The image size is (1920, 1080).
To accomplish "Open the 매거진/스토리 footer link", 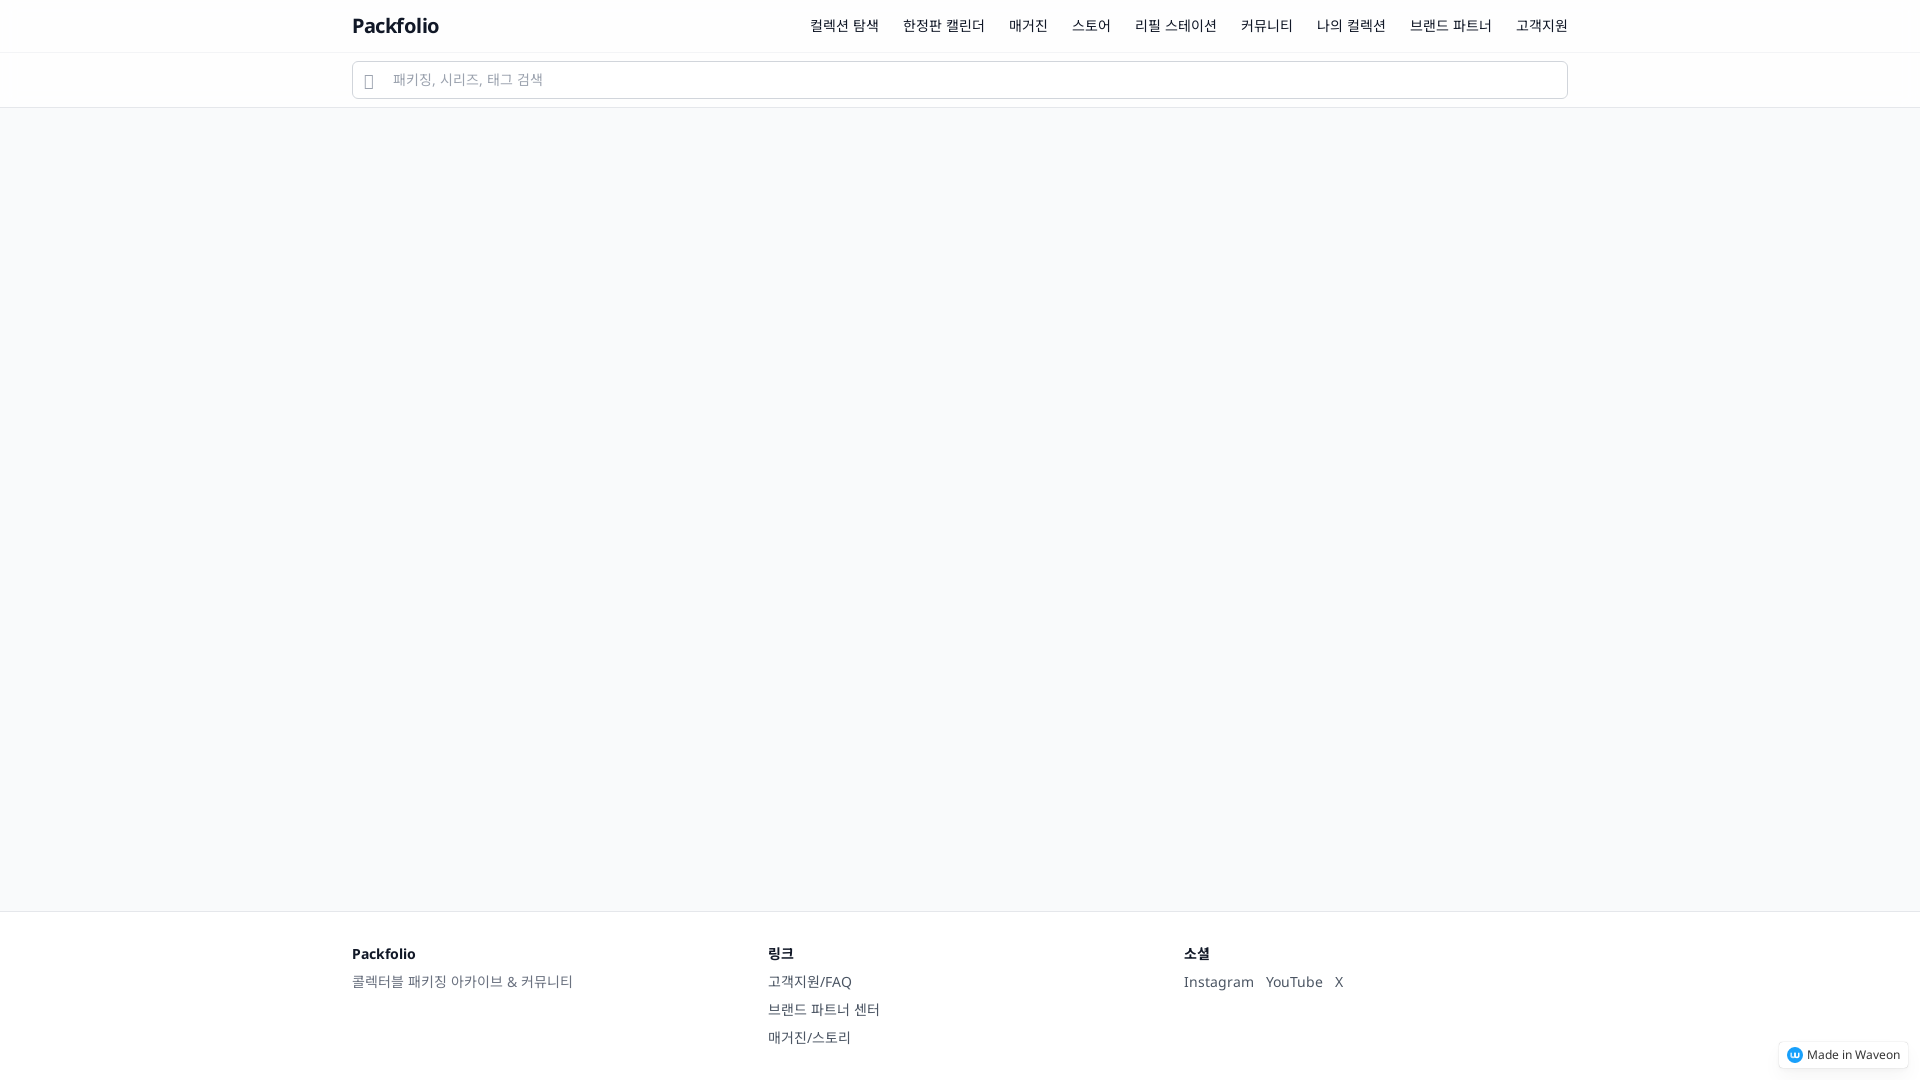I will pyautogui.click(x=809, y=1038).
